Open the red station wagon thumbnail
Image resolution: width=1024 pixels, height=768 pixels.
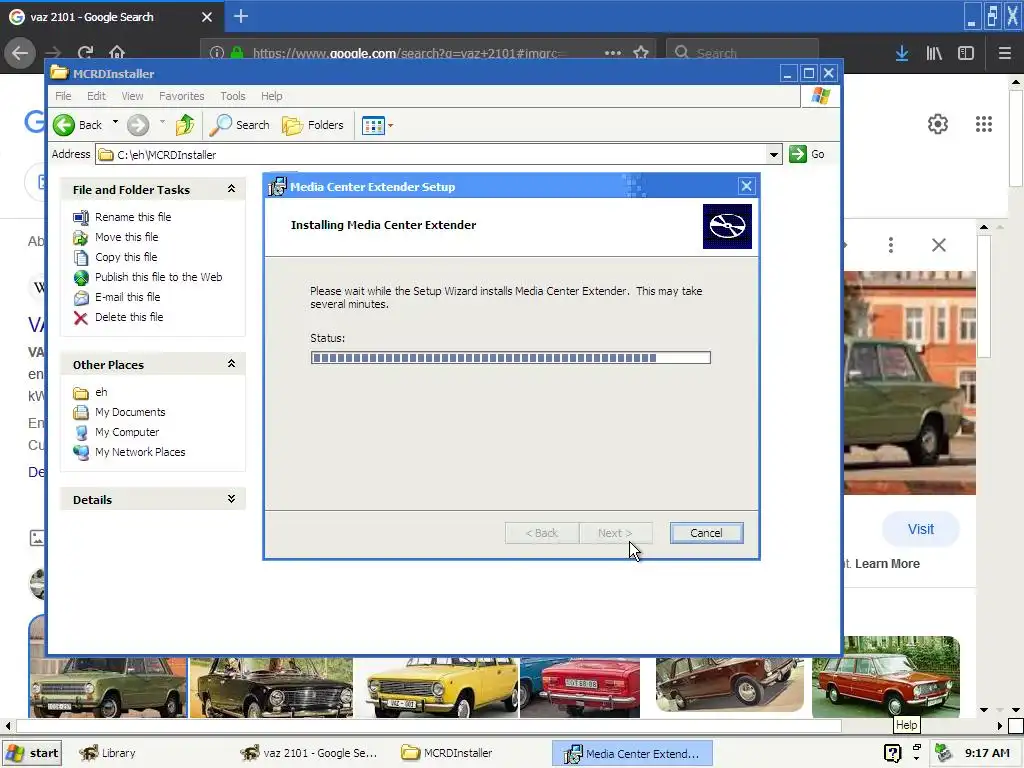tap(886, 677)
